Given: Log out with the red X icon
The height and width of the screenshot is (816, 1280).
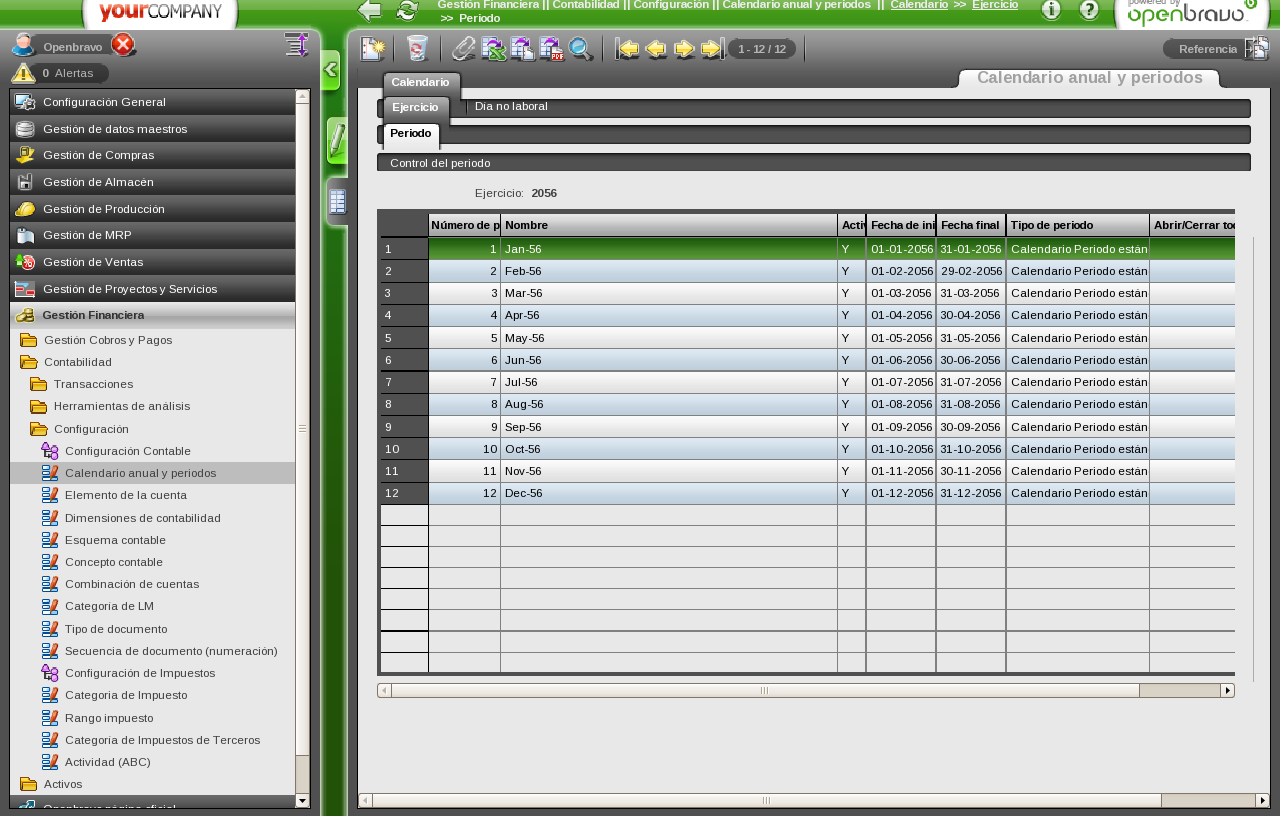Looking at the screenshot, I should [x=123, y=45].
